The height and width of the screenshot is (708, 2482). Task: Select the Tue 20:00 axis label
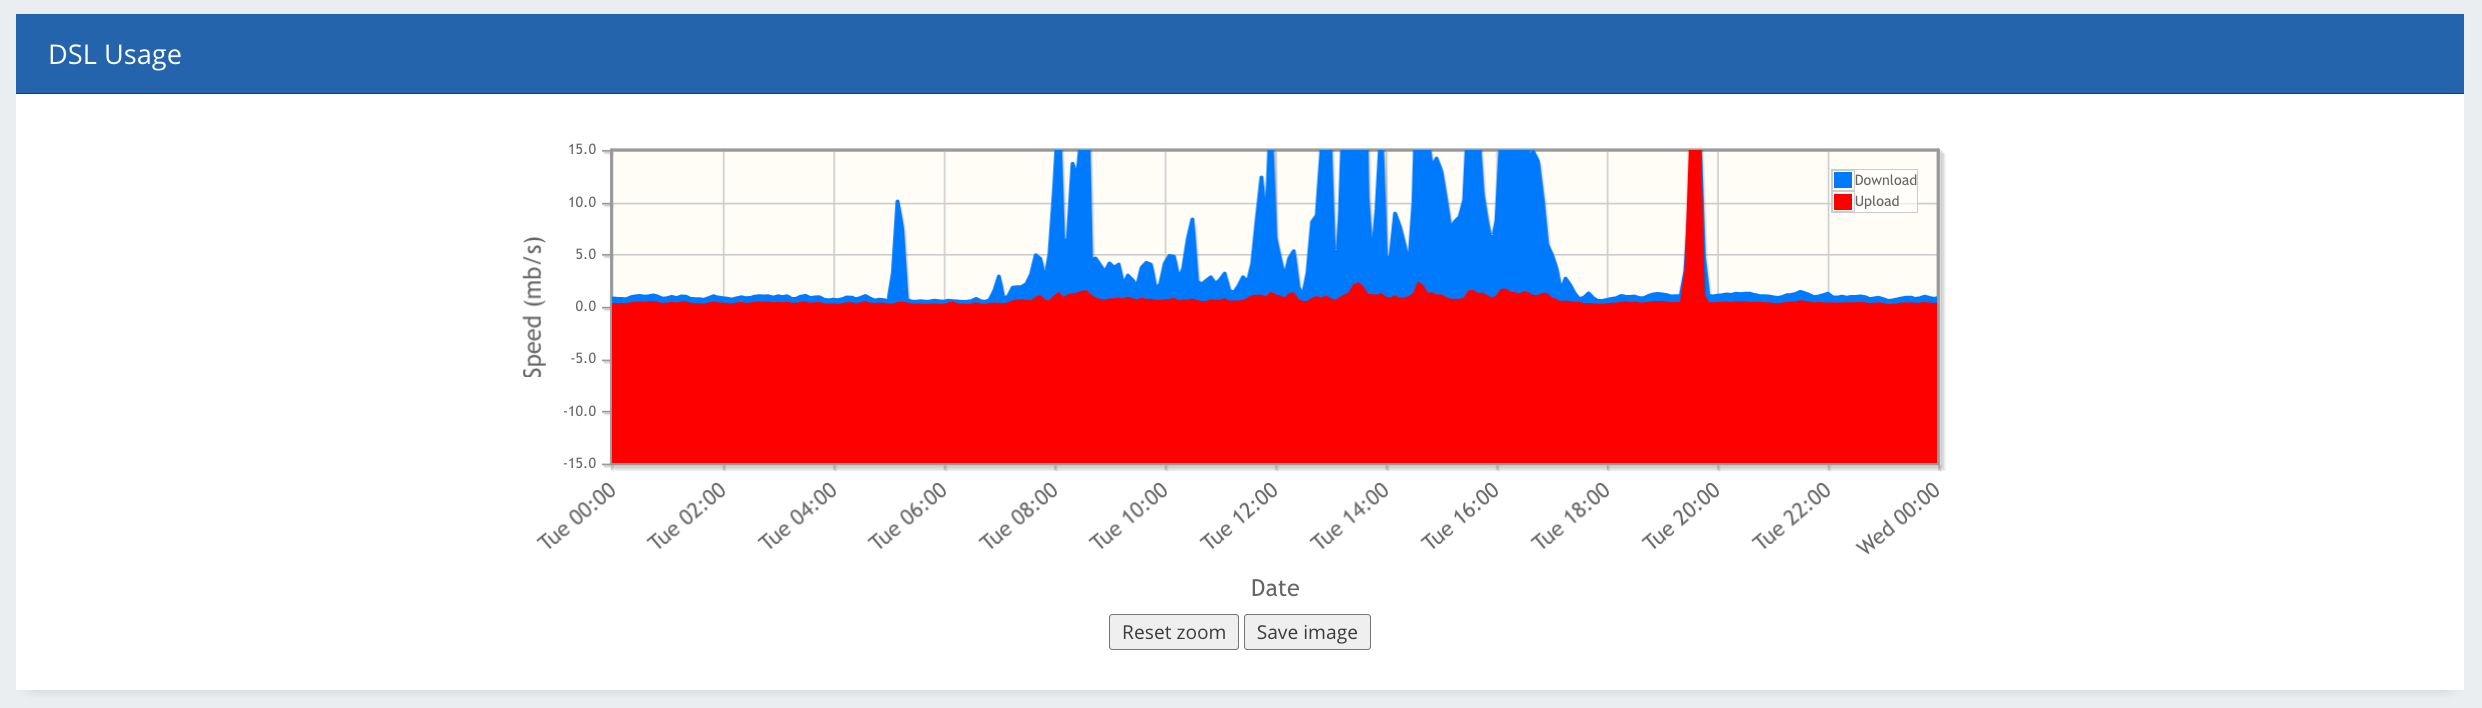(1681, 516)
